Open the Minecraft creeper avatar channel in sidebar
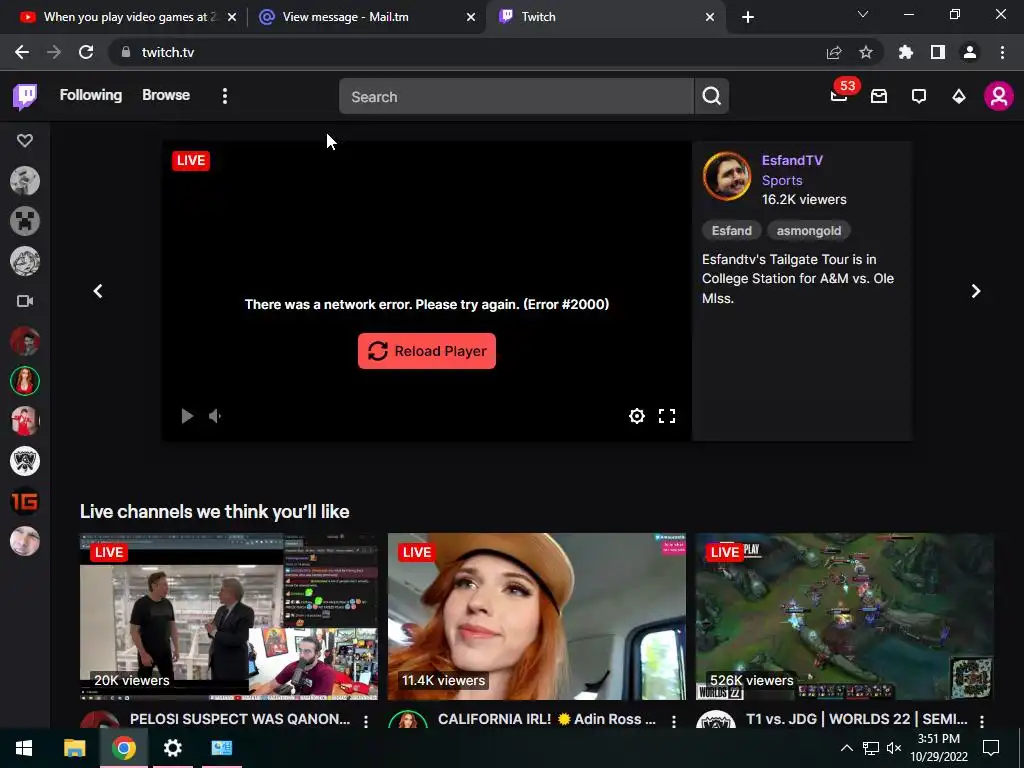1024x768 pixels. [x=25, y=221]
